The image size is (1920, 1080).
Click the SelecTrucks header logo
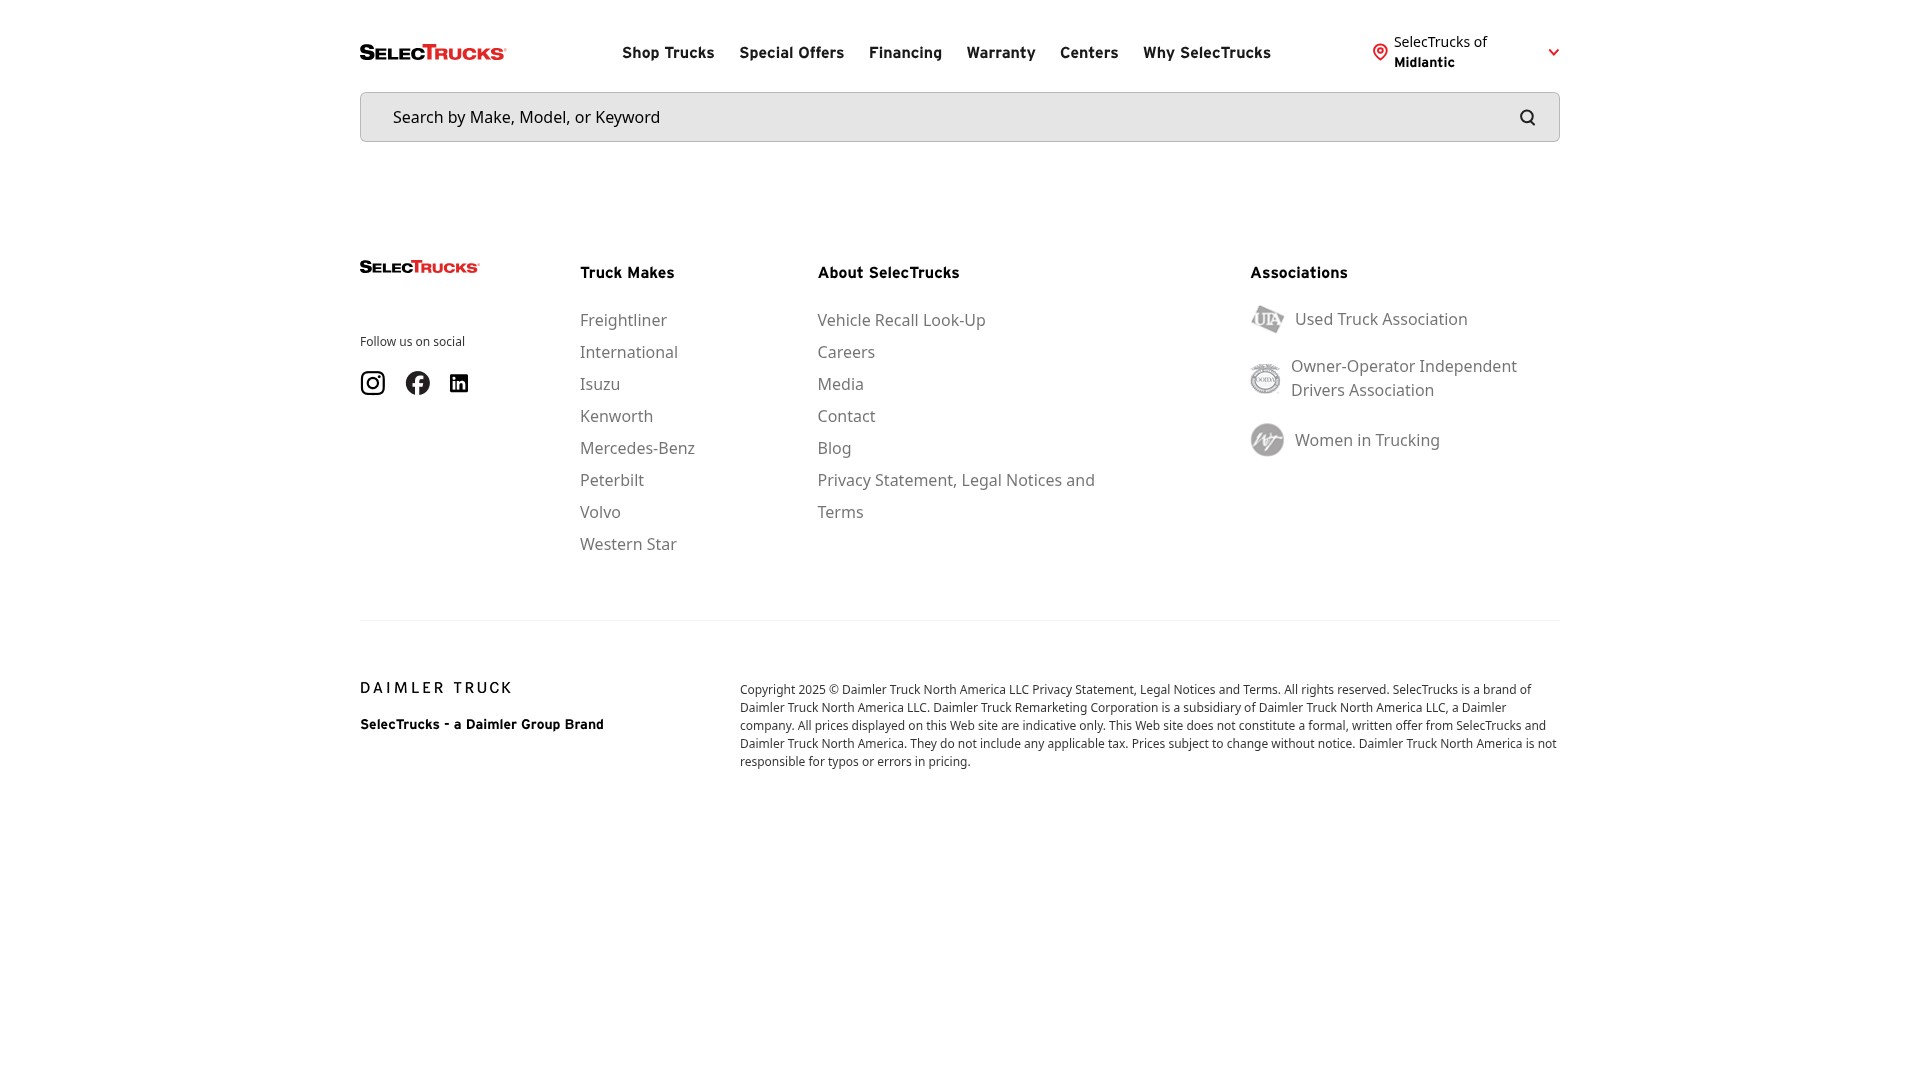433,52
